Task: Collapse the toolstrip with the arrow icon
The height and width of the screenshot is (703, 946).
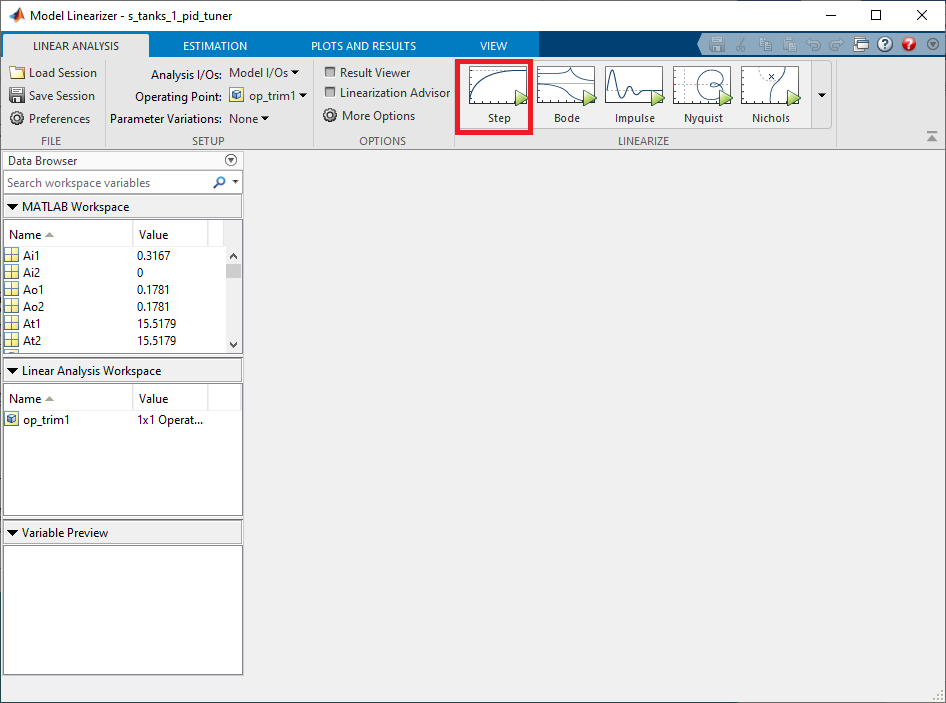Action: pos(932,136)
